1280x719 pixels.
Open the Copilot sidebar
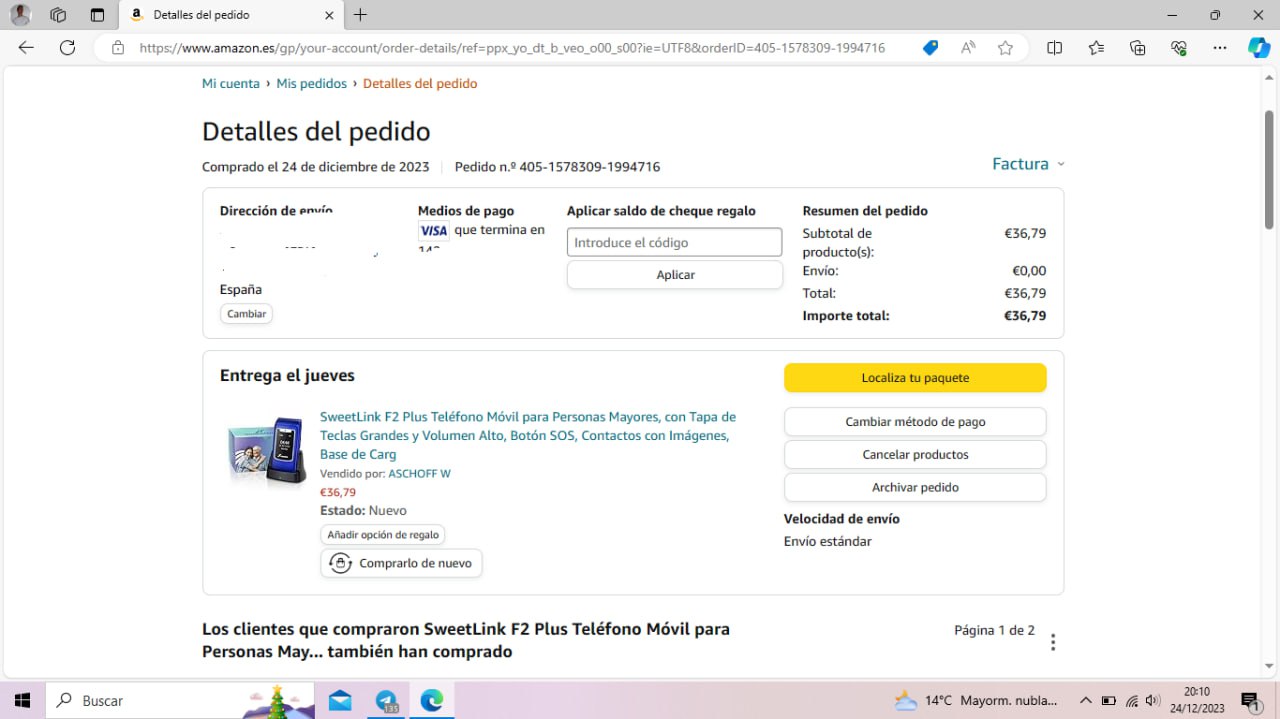tap(1259, 47)
